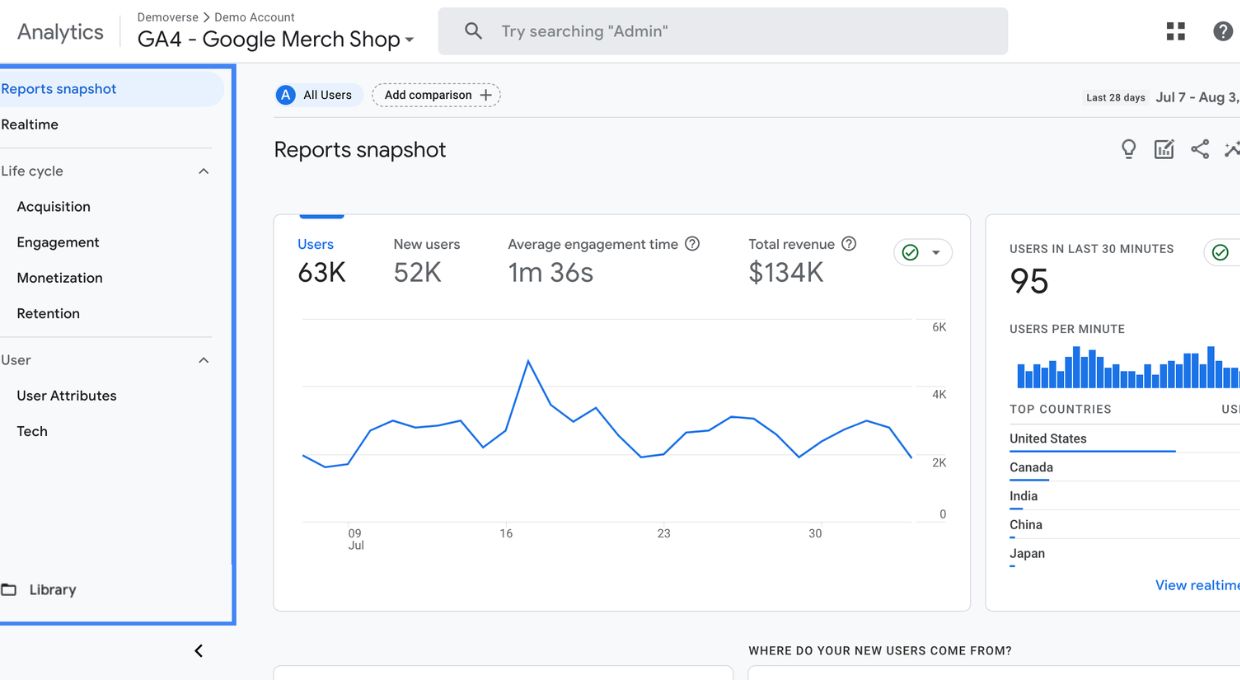This screenshot has width=1240, height=680.
Task: Open the Insights lightbulb icon
Action: pyautogui.click(x=1128, y=148)
